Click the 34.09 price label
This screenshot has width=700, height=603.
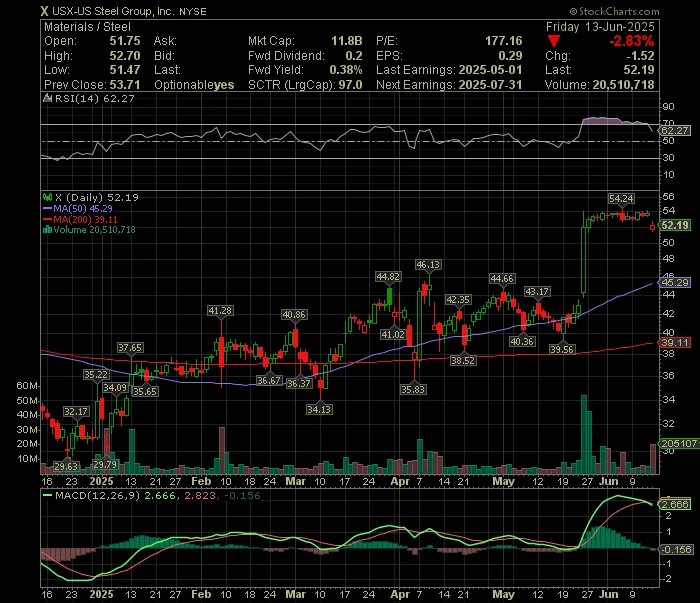pyautogui.click(x=115, y=387)
